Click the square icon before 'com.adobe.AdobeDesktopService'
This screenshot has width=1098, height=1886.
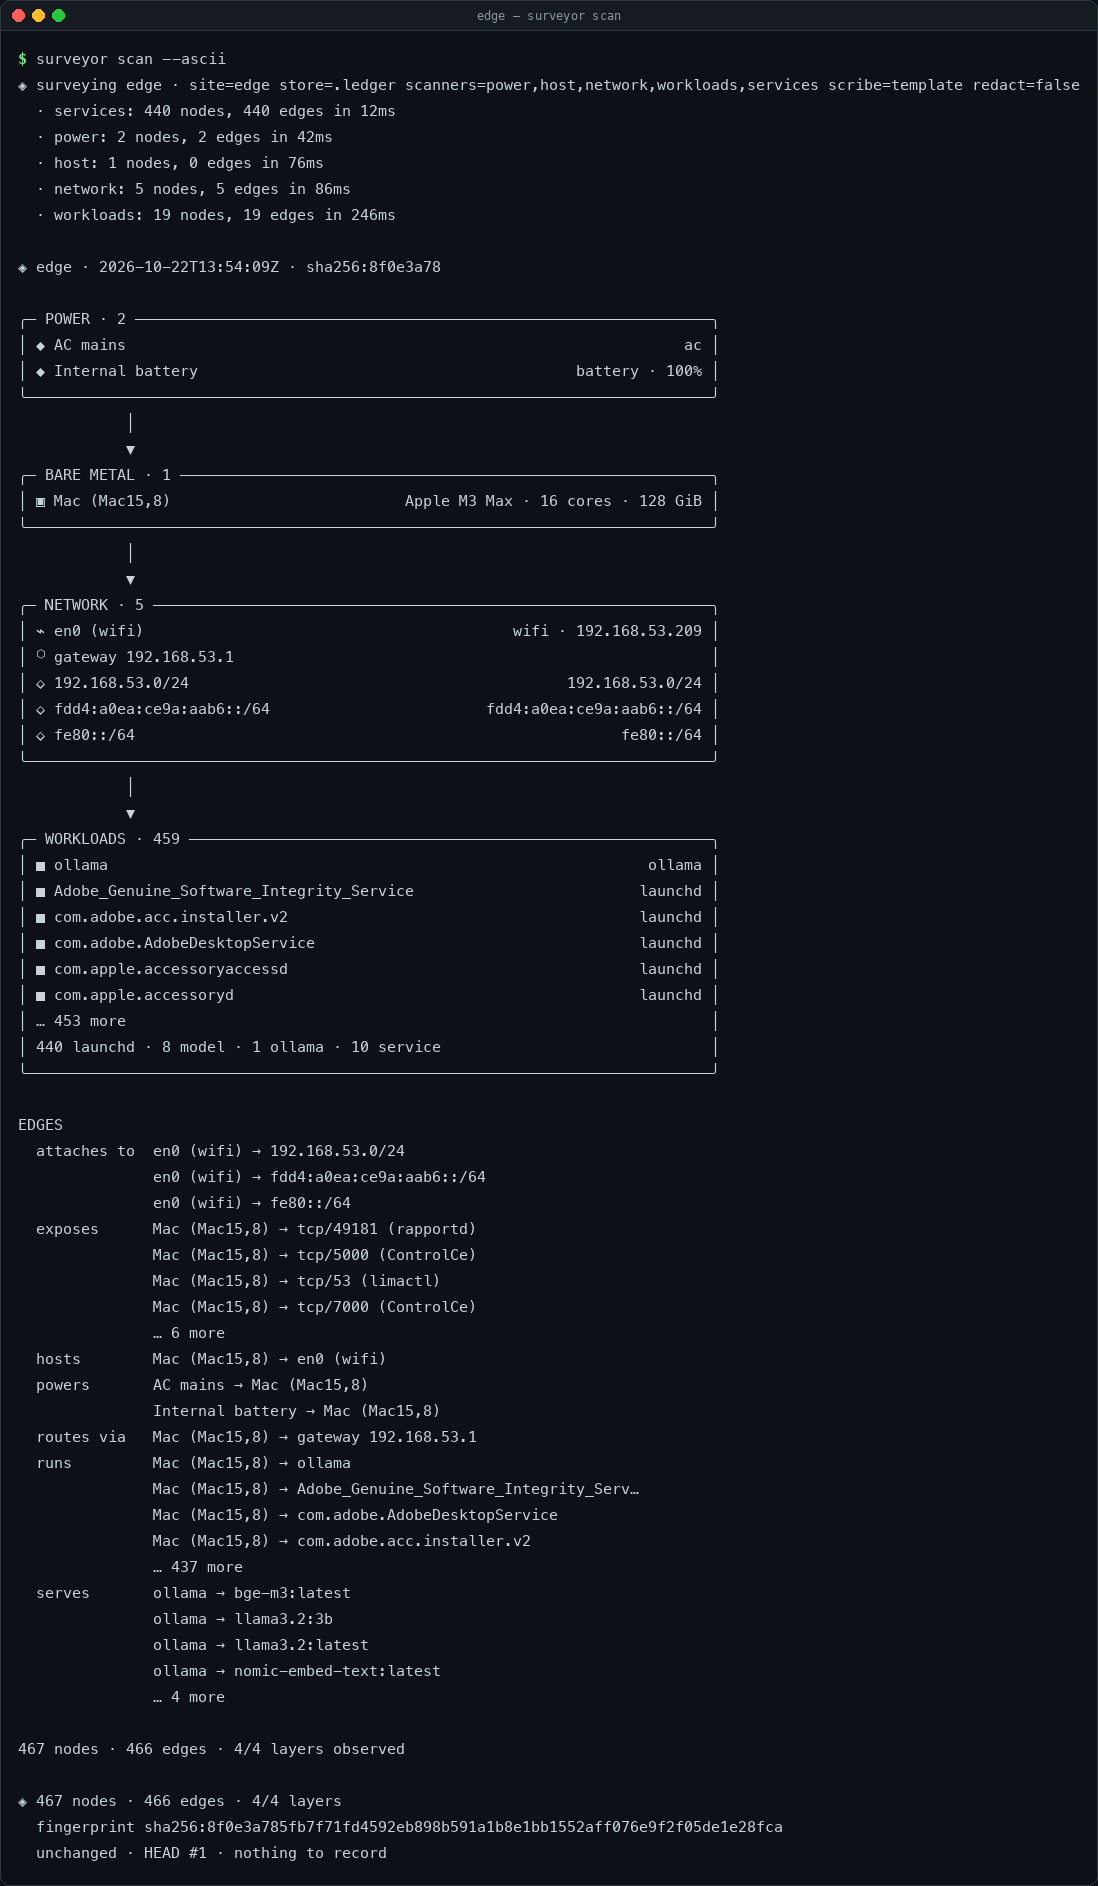tap(41, 943)
